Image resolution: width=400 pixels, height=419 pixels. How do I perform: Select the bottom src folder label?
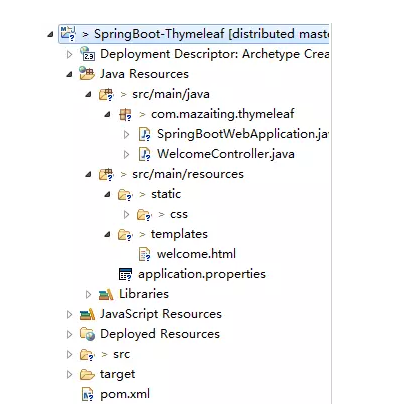pos(121,355)
